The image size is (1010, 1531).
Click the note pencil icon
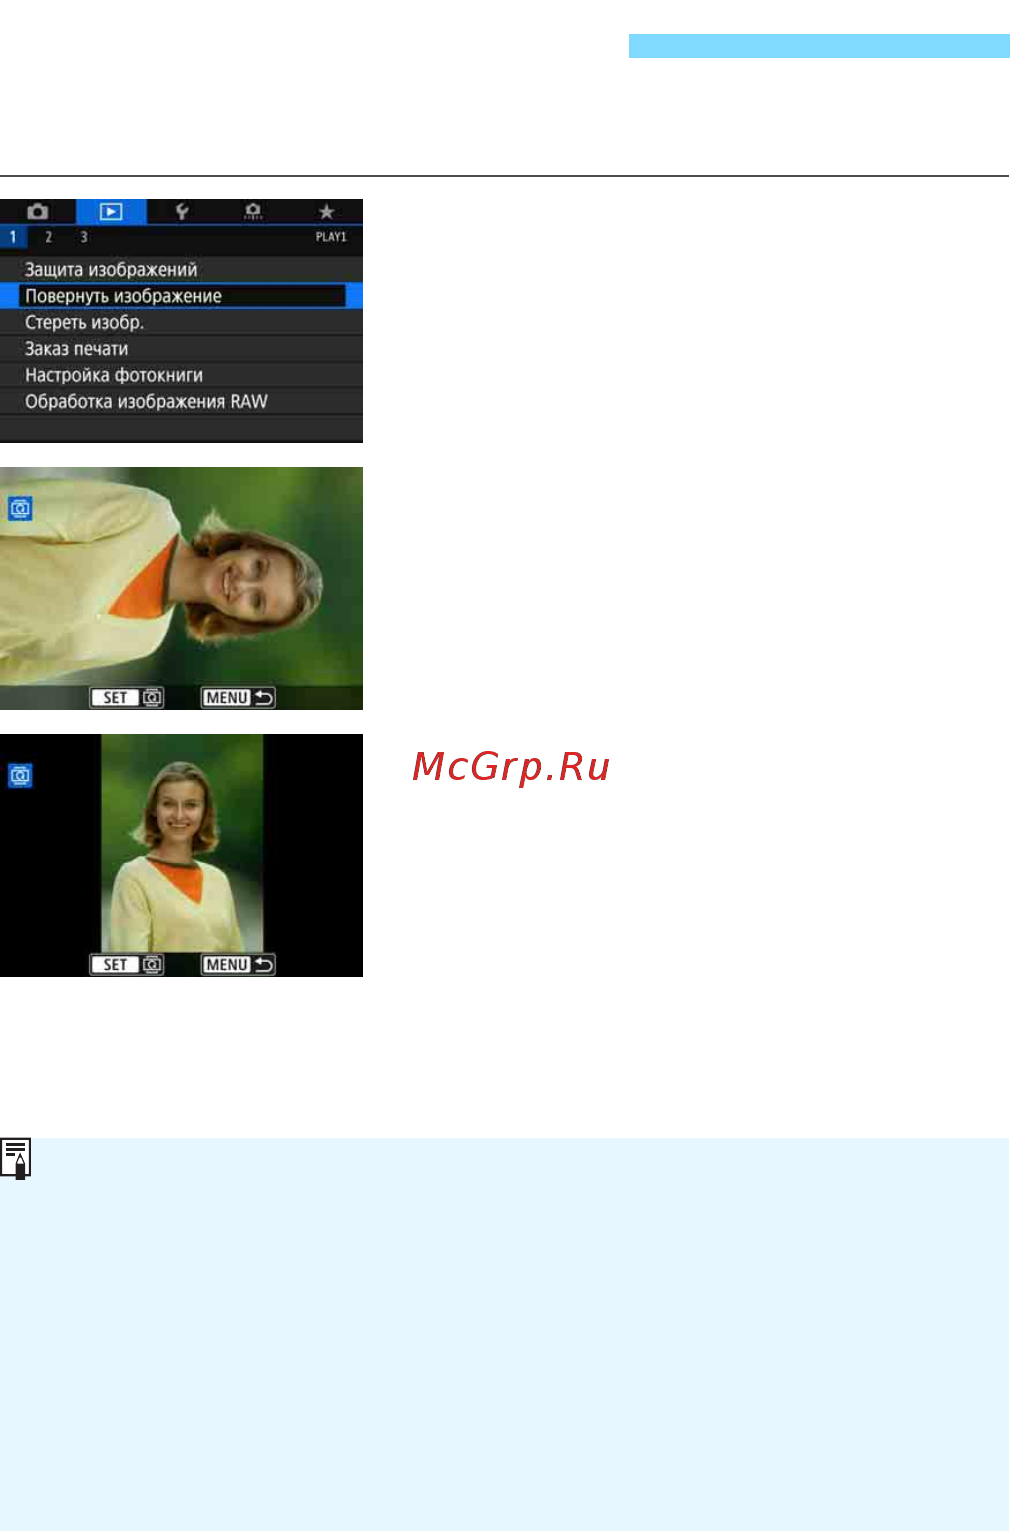tap(16, 1158)
